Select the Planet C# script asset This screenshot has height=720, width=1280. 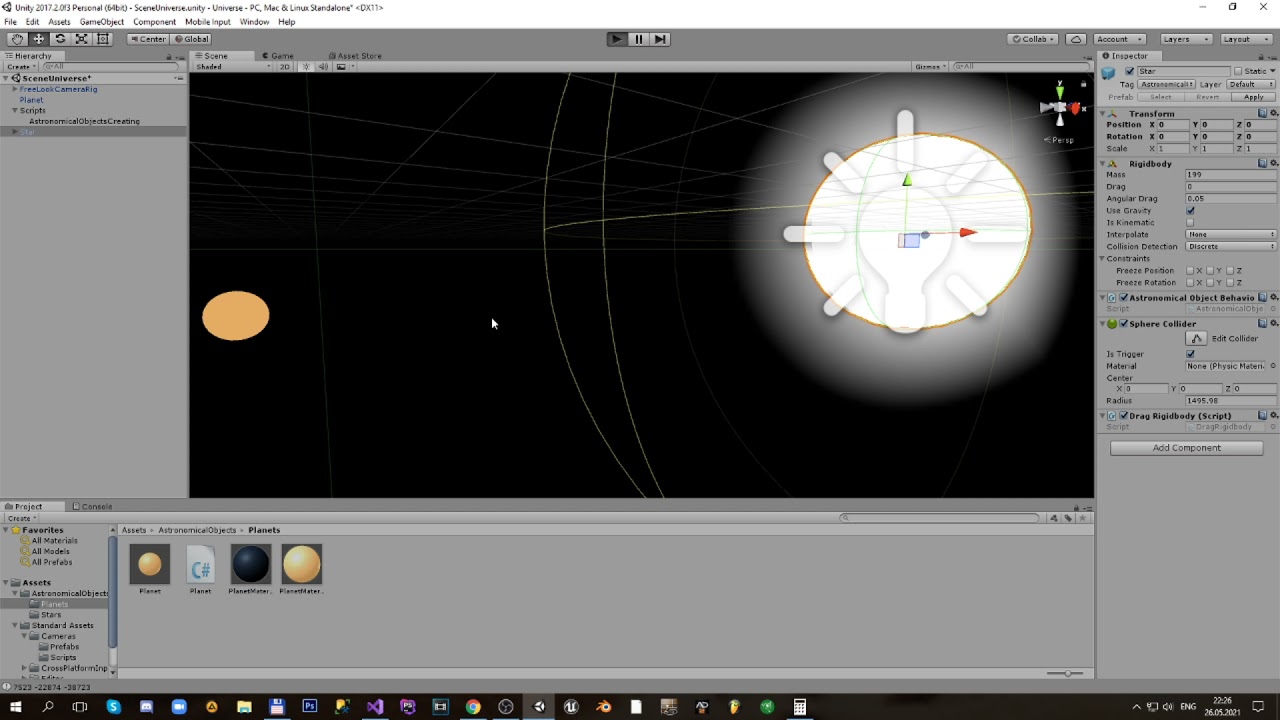point(200,565)
